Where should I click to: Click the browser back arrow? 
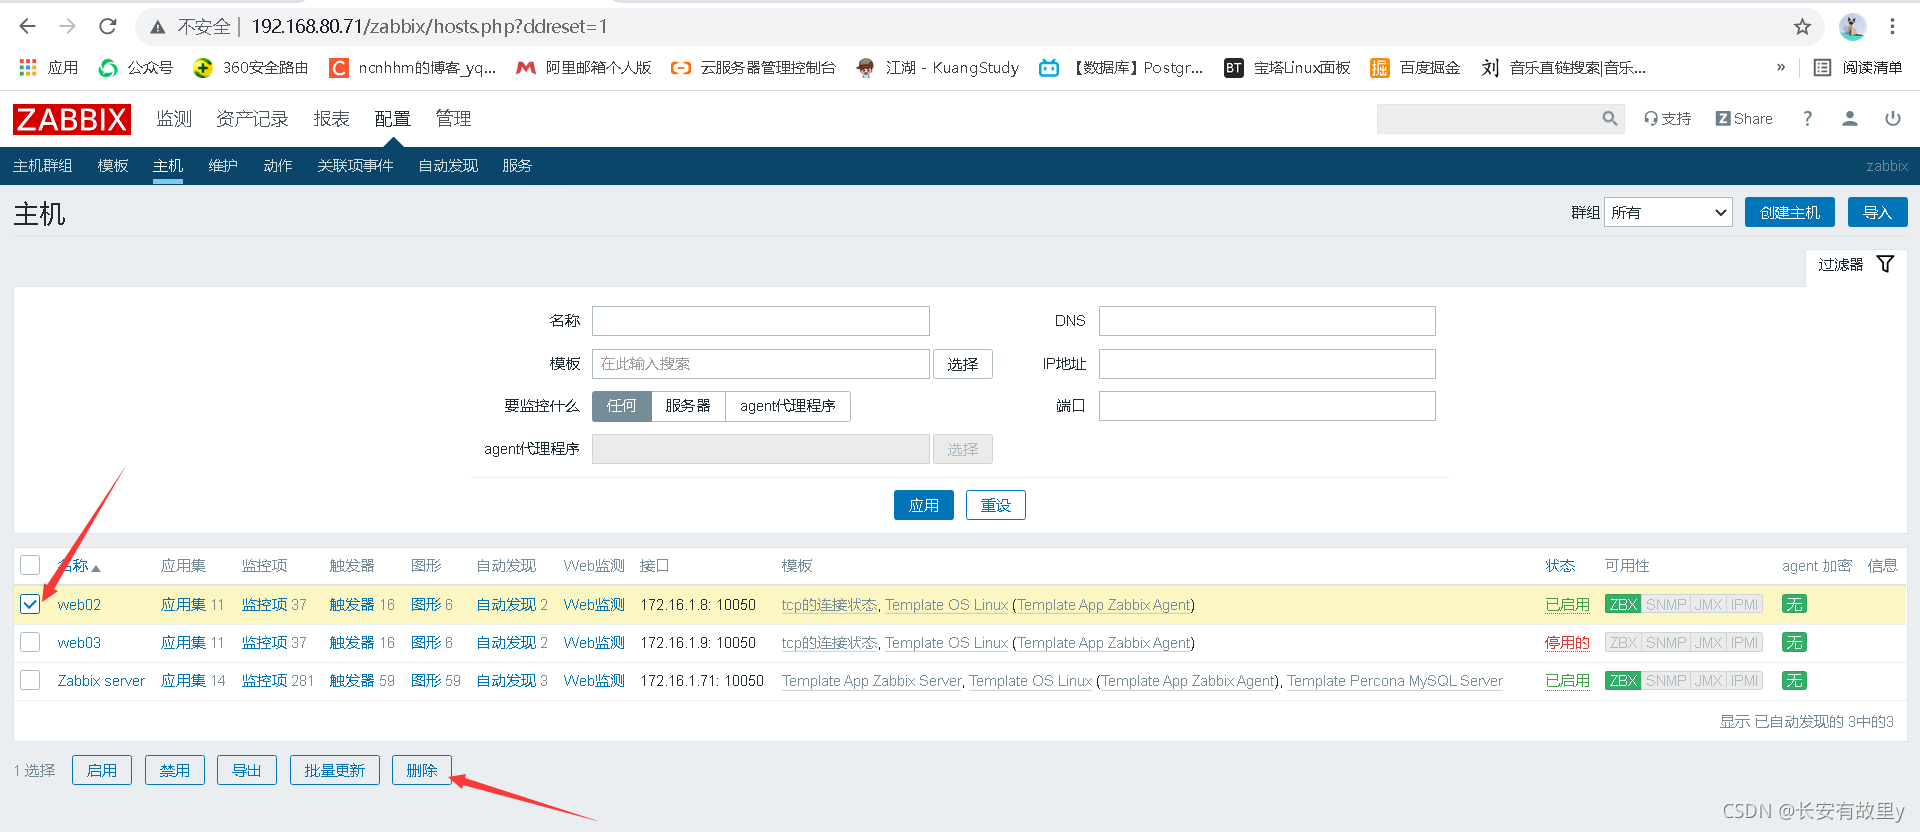(x=27, y=26)
